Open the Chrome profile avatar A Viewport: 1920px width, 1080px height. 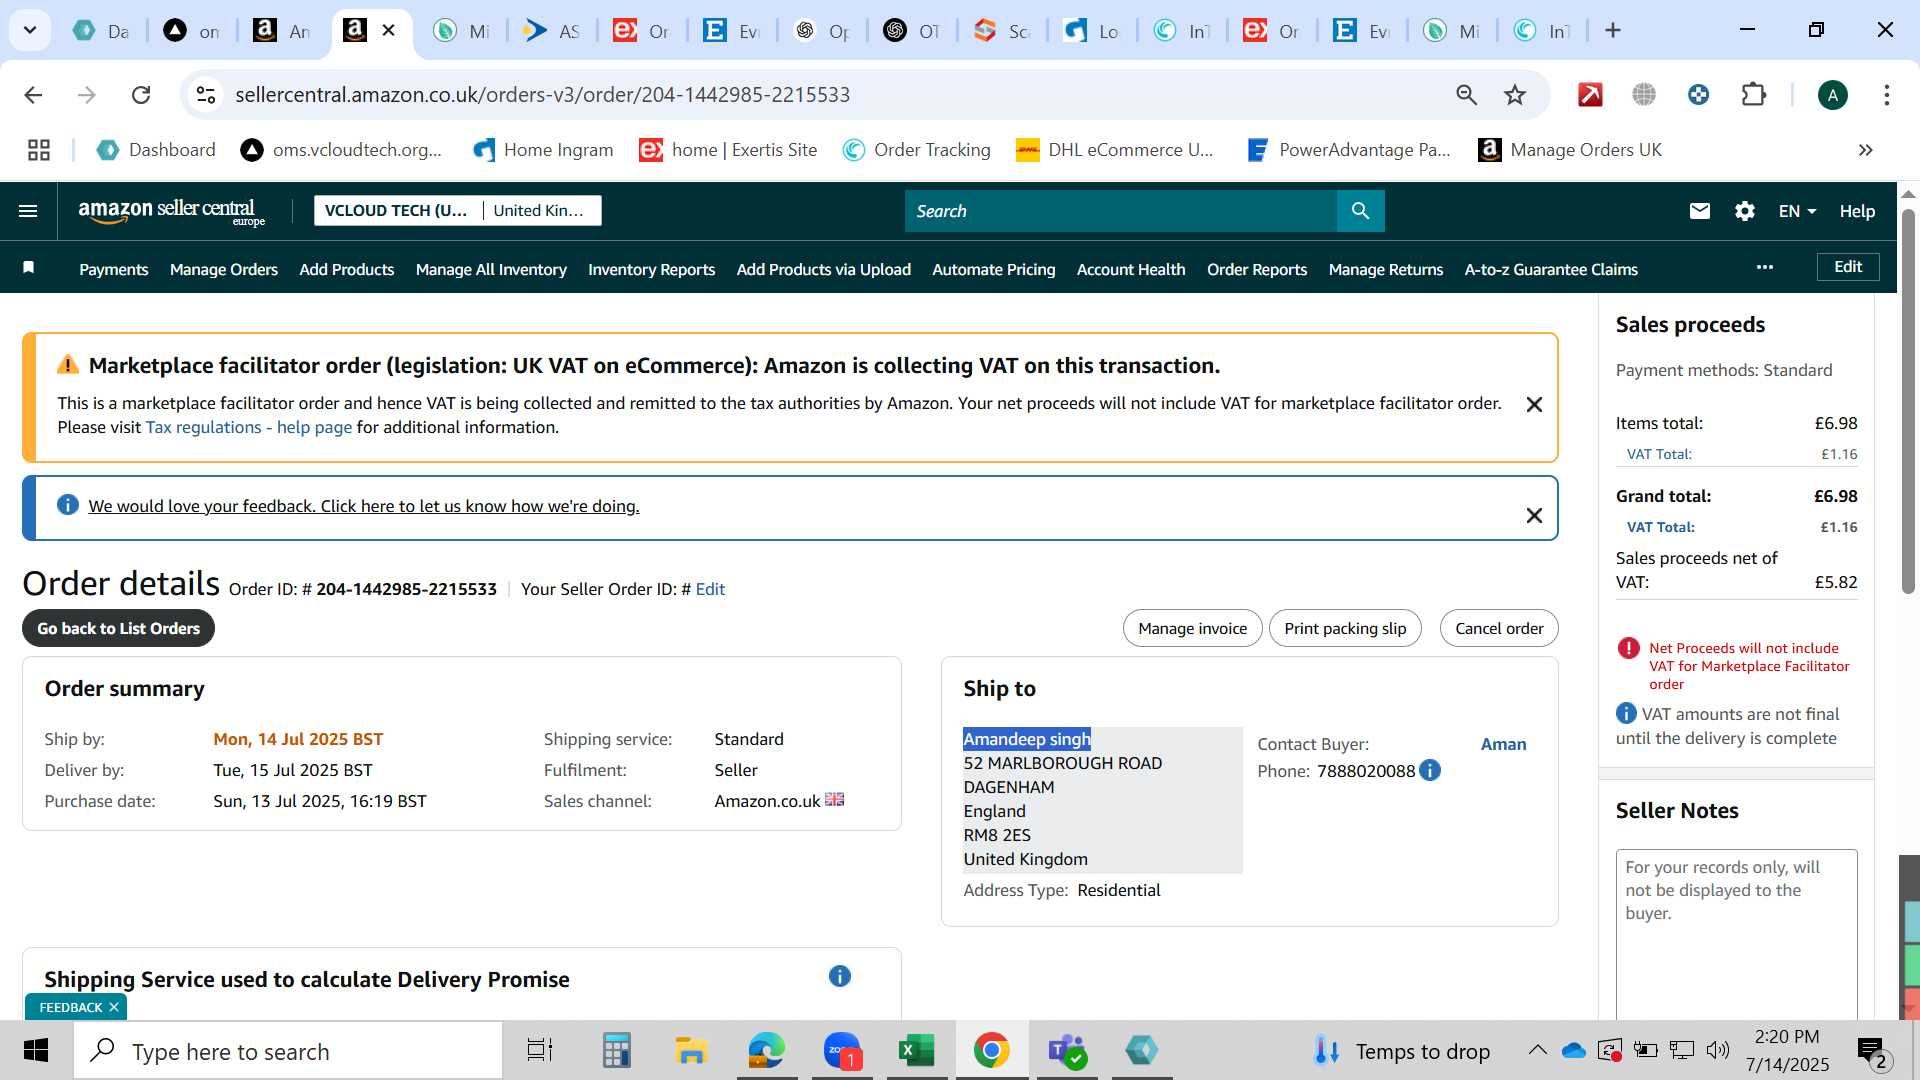click(x=1832, y=95)
